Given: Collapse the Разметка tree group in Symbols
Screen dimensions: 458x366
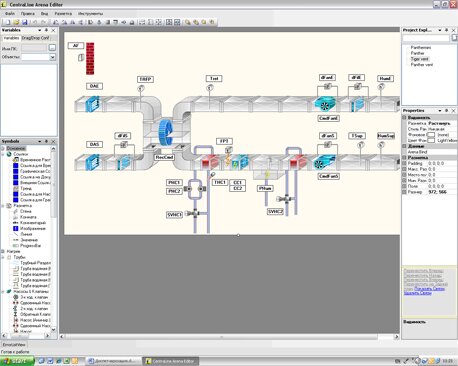Looking at the screenshot, I should 3,206.
